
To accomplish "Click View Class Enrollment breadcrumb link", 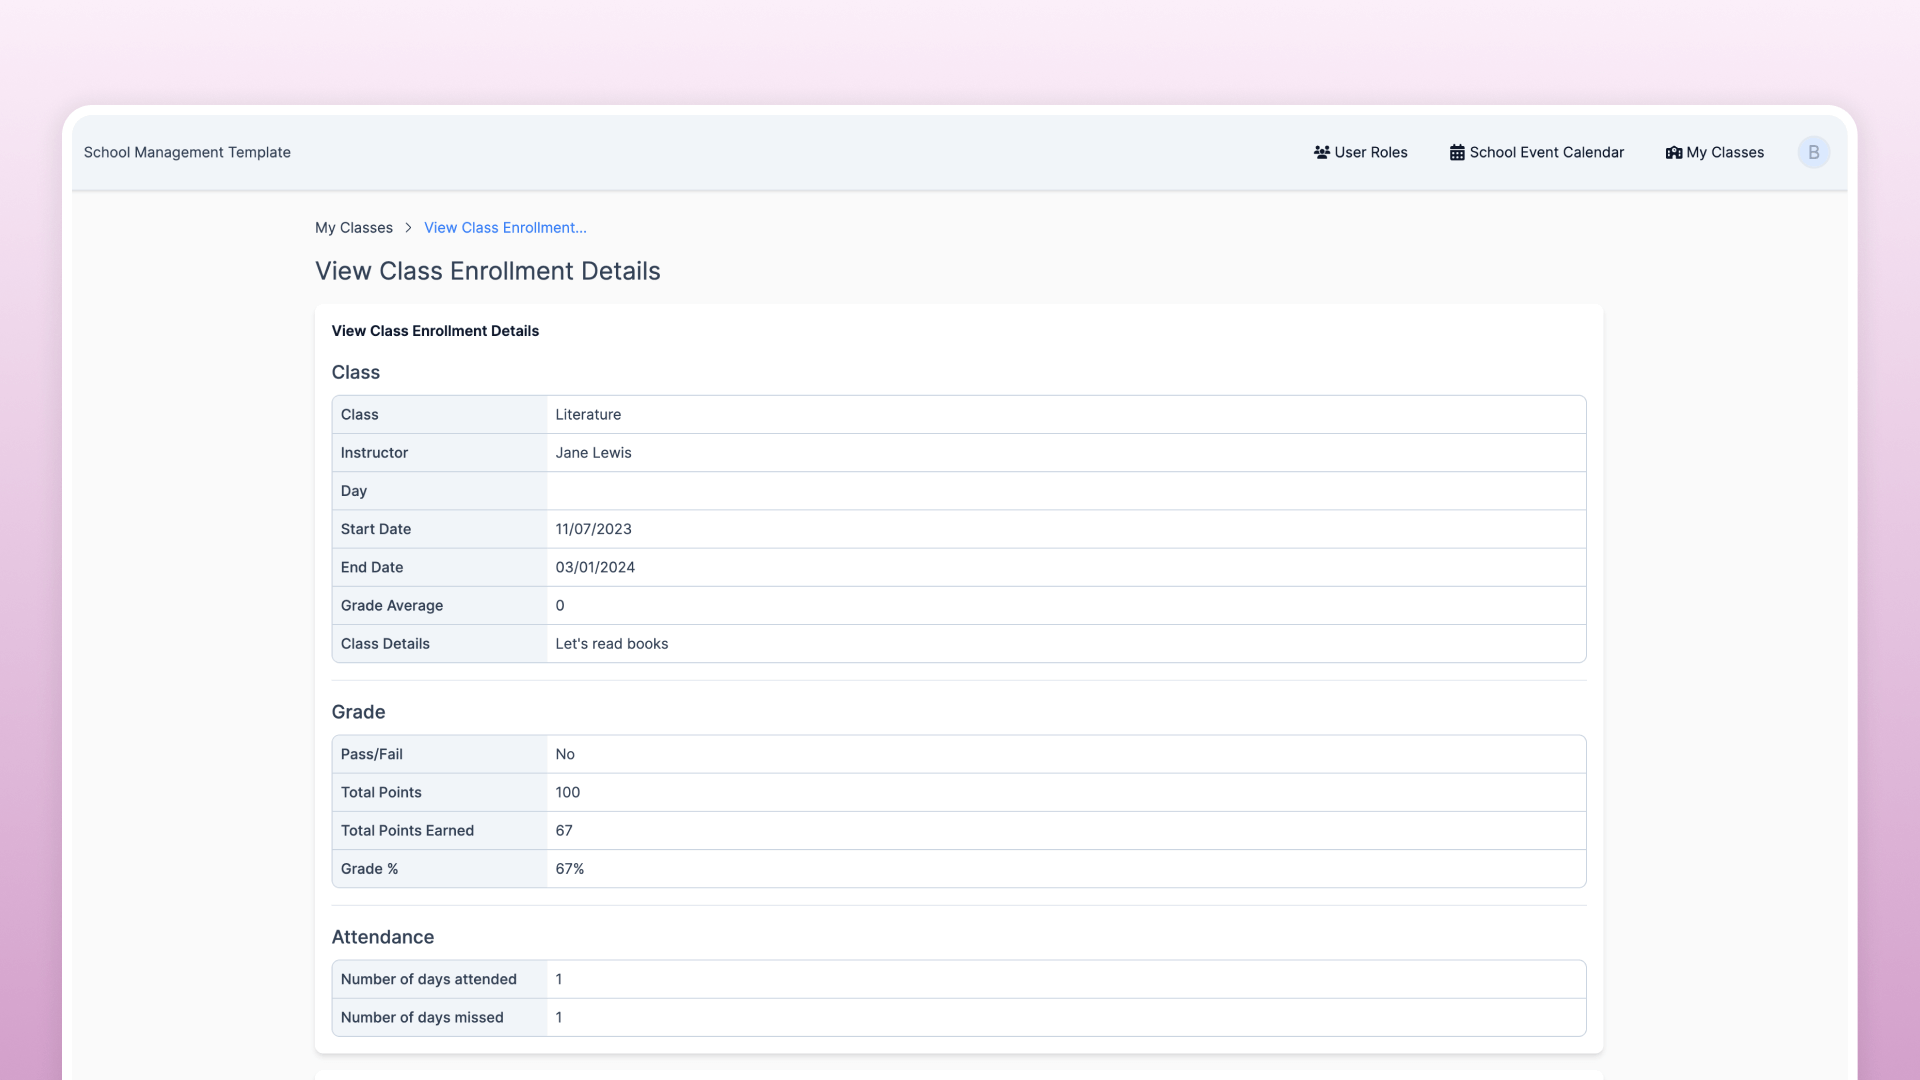I will pos(505,228).
